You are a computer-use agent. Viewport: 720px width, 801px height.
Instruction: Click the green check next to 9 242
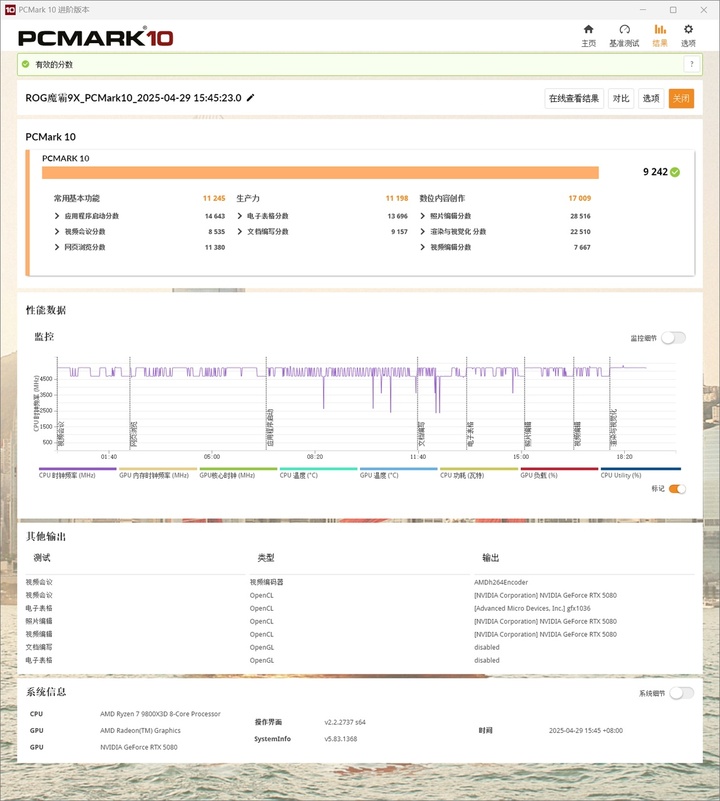[x=675, y=172]
